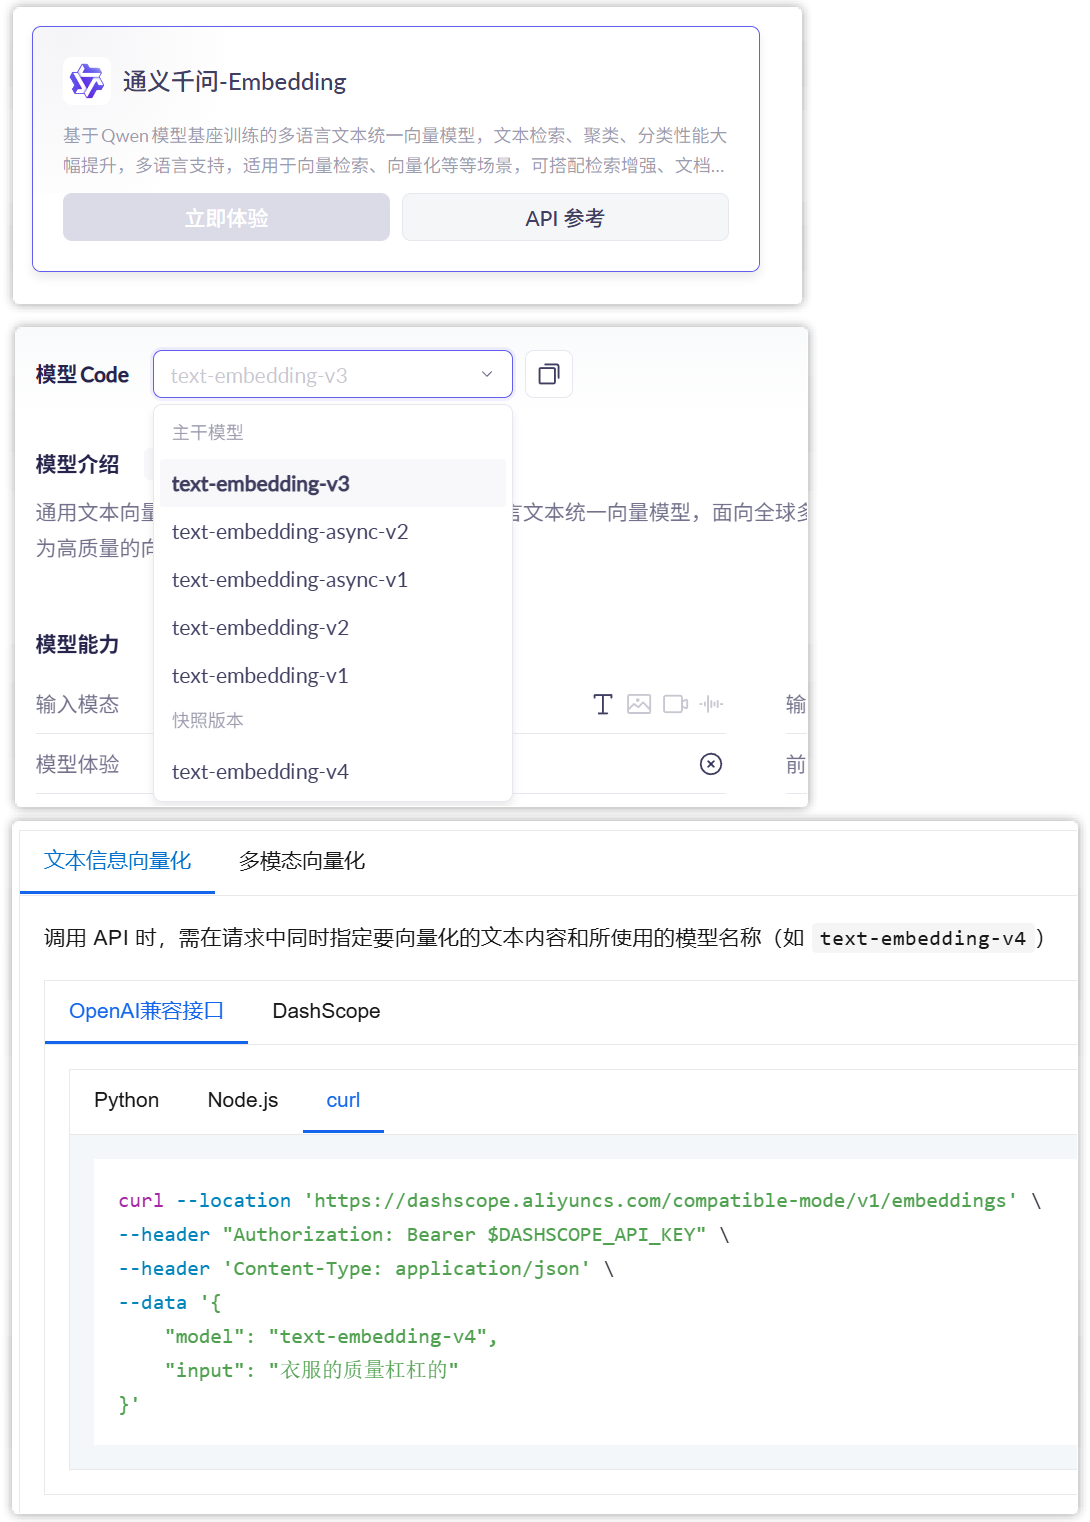The height and width of the screenshot is (1522, 1090).
Task: Show the Node.js code sample tab
Action: click(x=243, y=1100)
